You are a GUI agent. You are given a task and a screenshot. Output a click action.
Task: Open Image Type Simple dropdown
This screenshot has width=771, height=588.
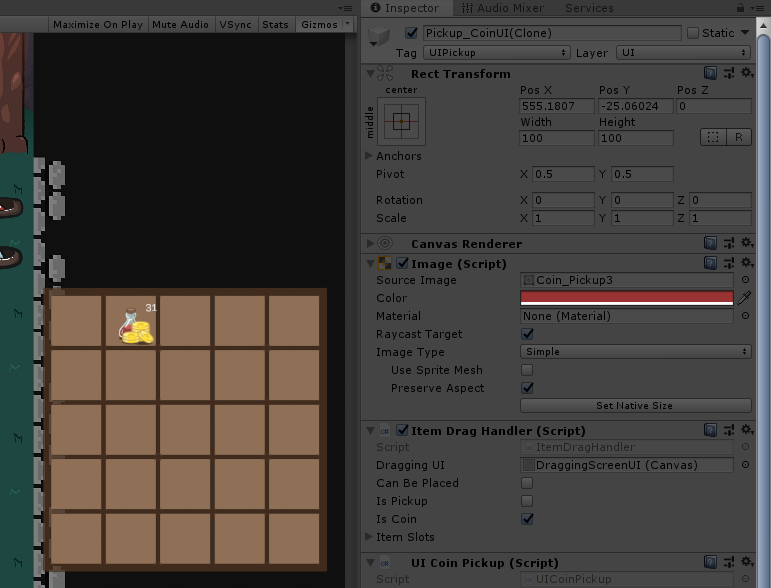(635, 352)
